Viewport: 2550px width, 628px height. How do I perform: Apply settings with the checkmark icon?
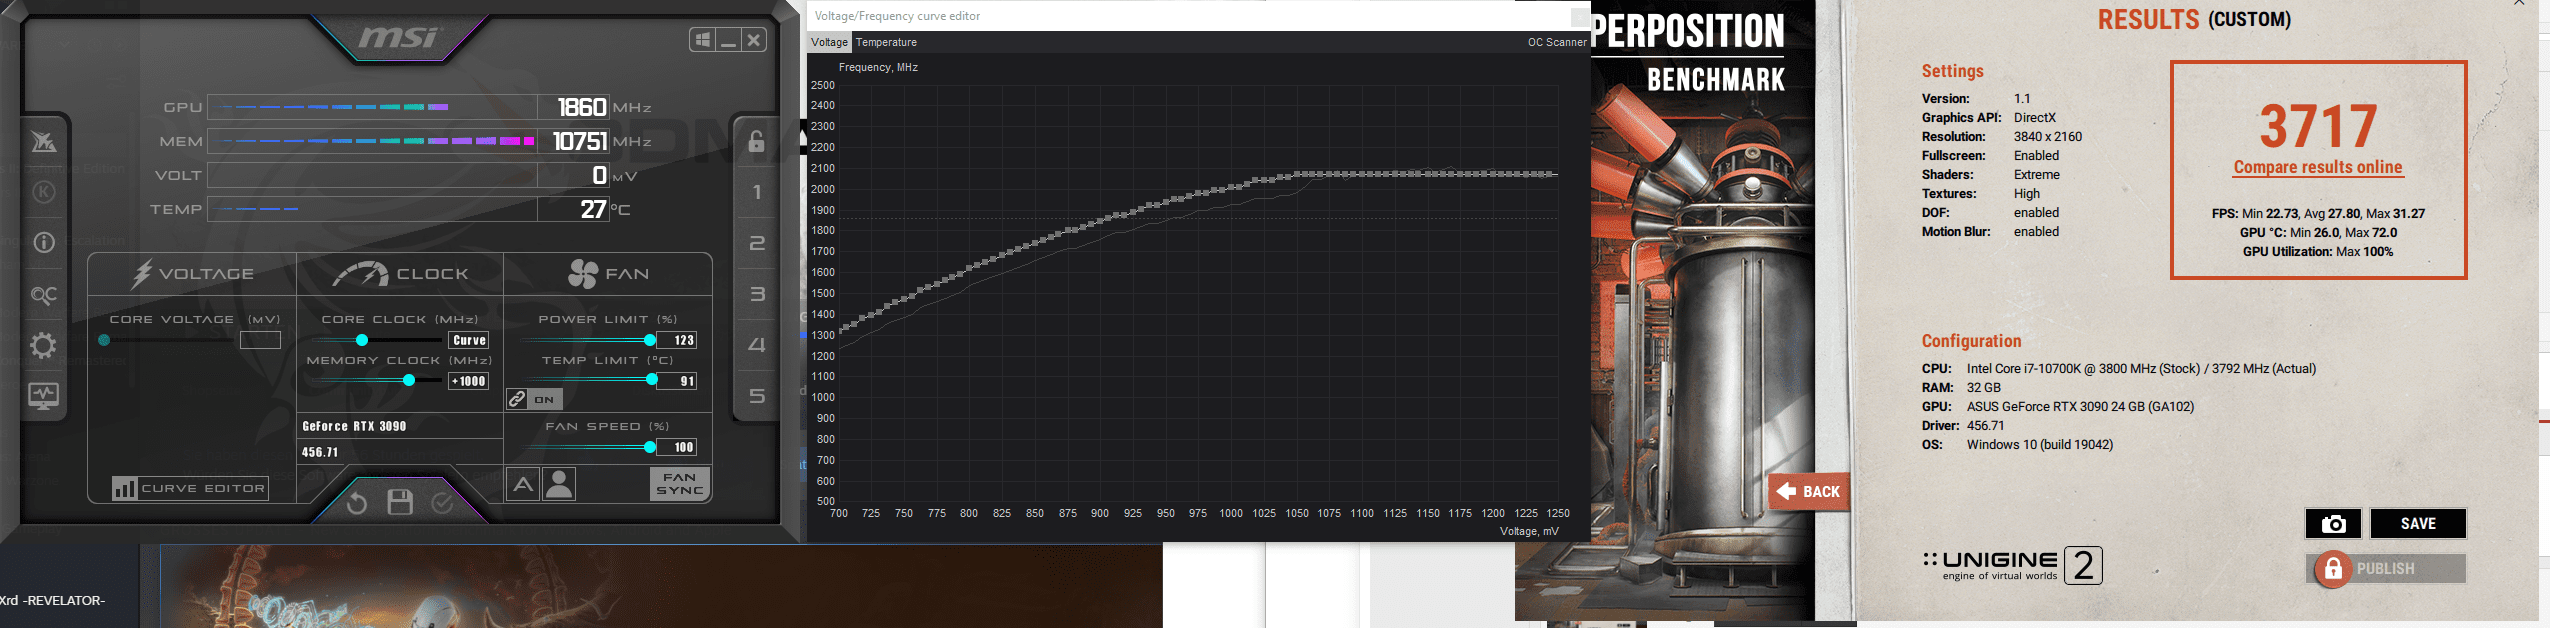coord(442,503)
